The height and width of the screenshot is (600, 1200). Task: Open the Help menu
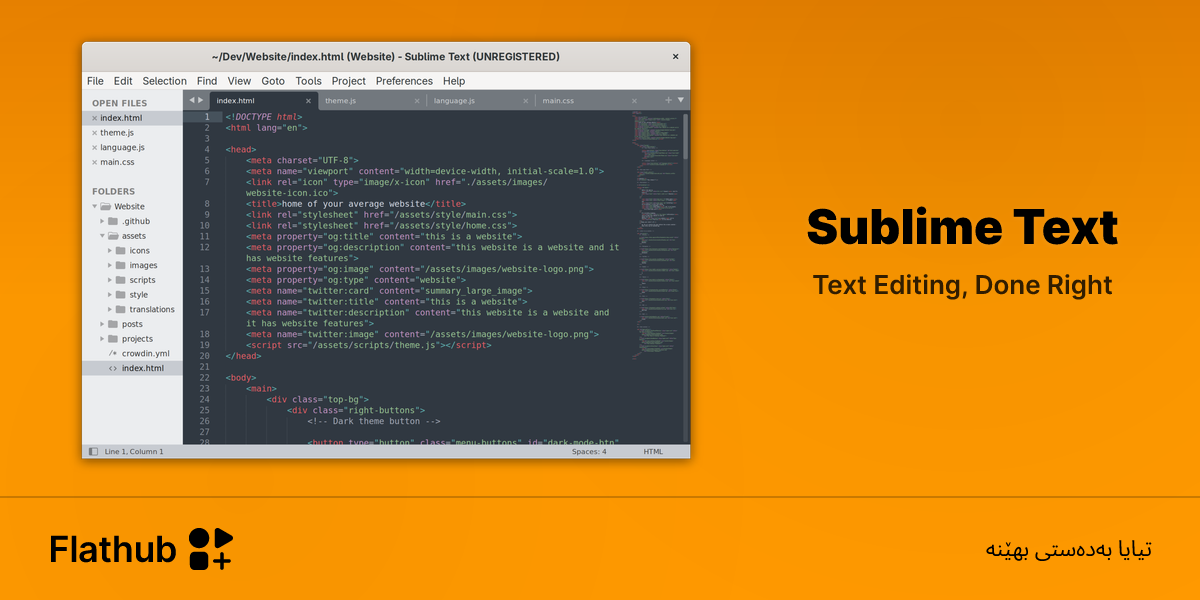454,81
